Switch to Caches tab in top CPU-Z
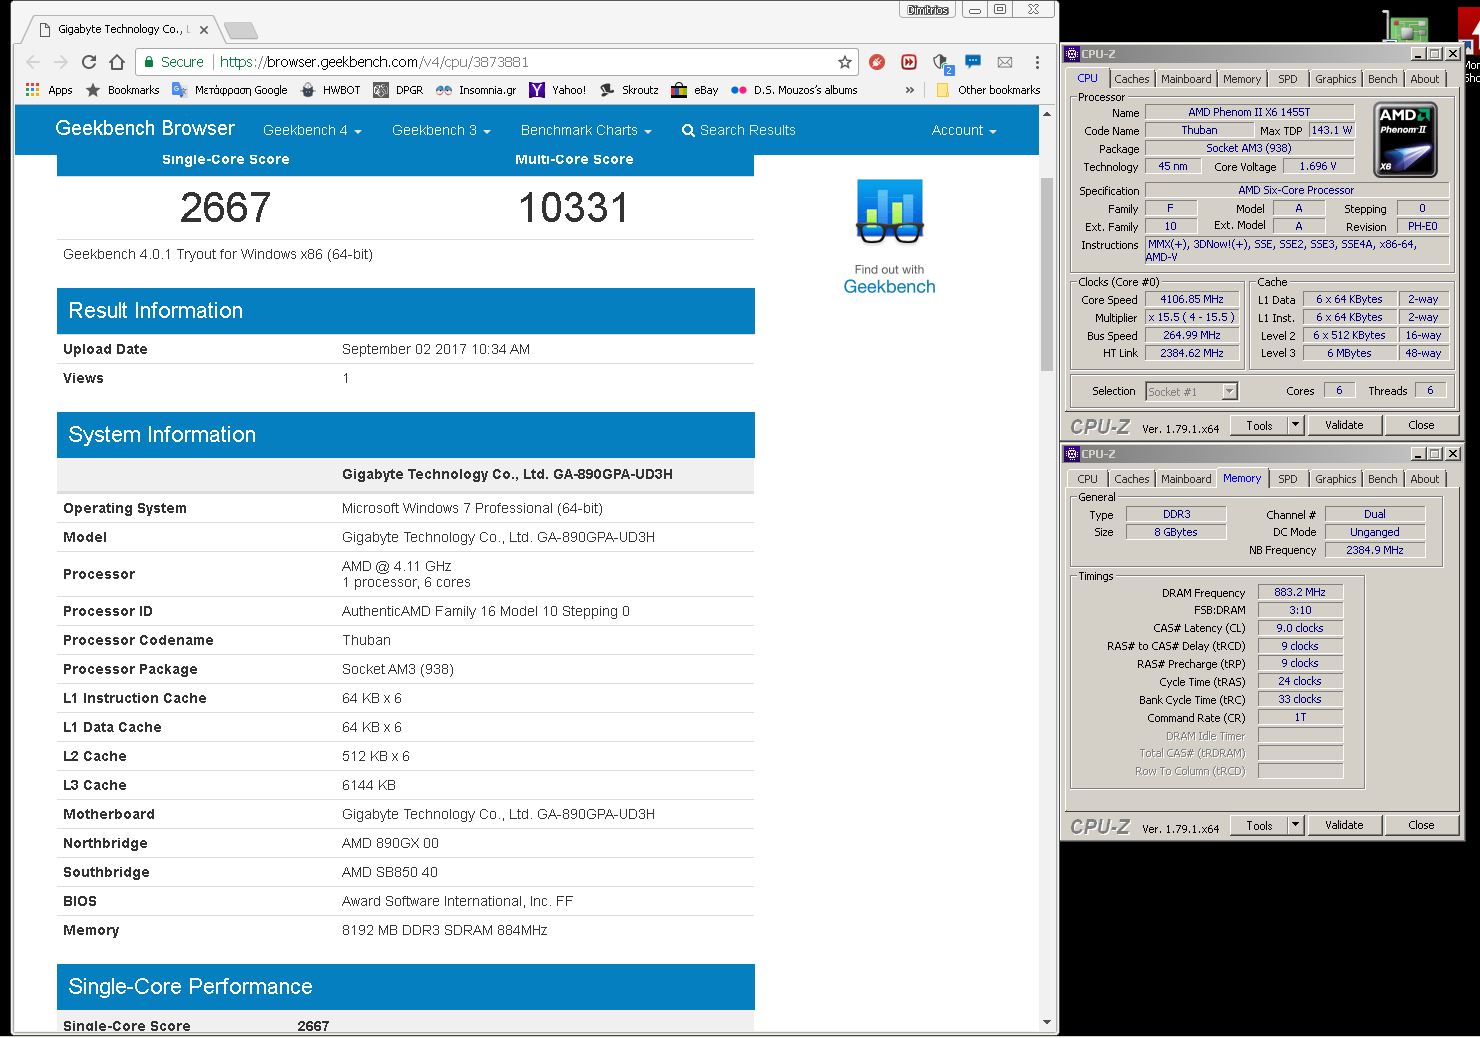 click(1132, 79)
